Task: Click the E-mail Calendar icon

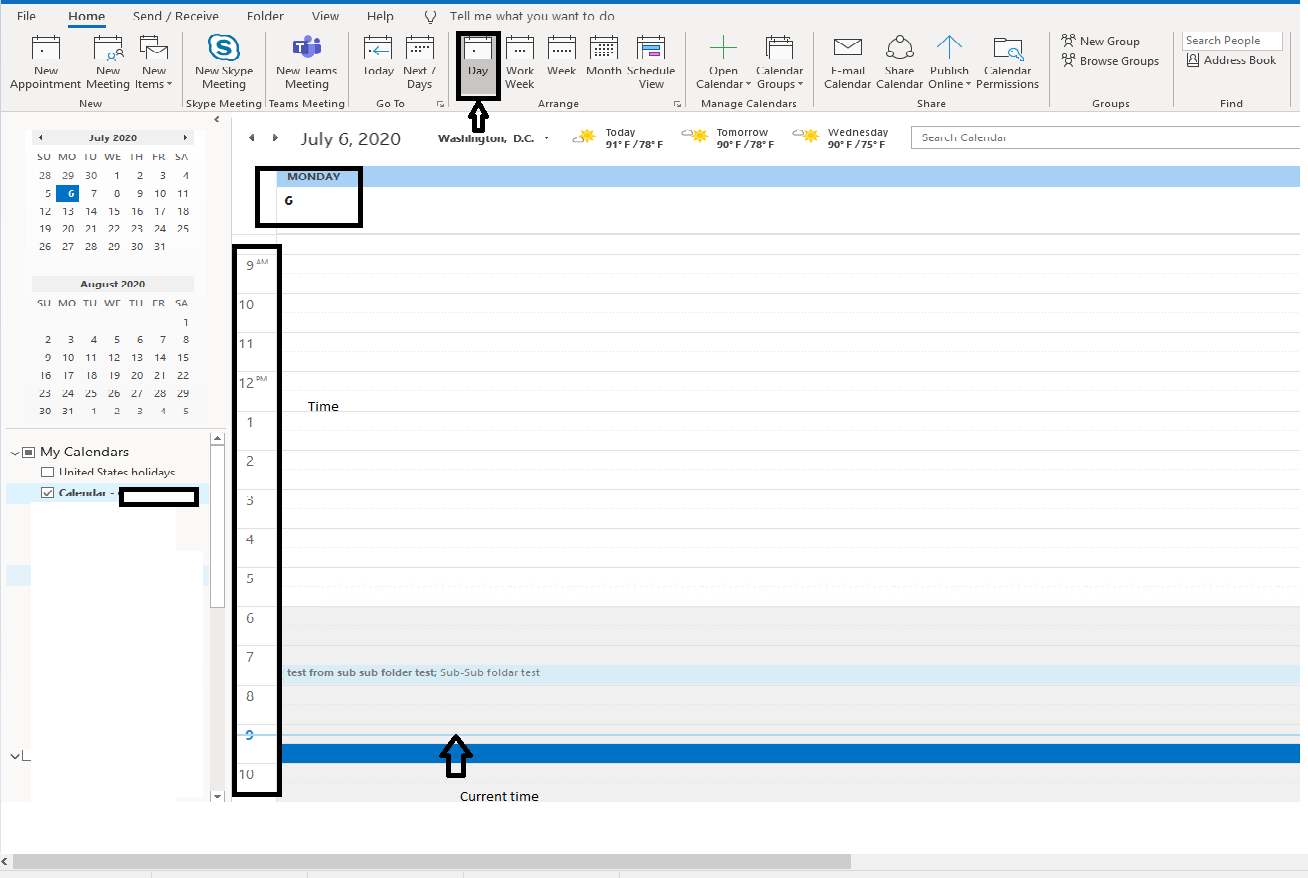Action: point(847,63)
